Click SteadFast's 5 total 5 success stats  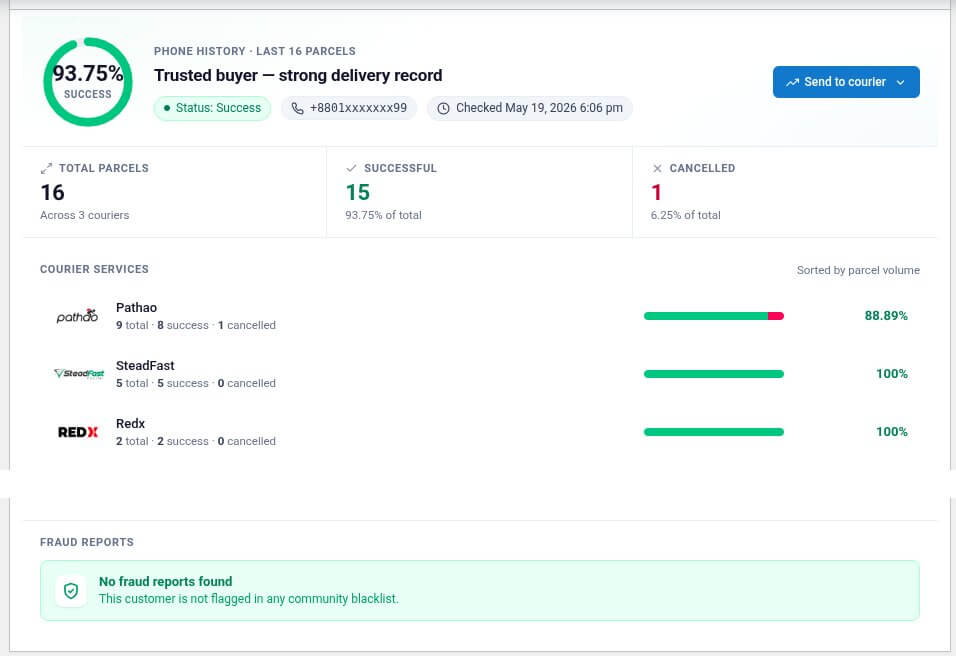tap(196, 383)
